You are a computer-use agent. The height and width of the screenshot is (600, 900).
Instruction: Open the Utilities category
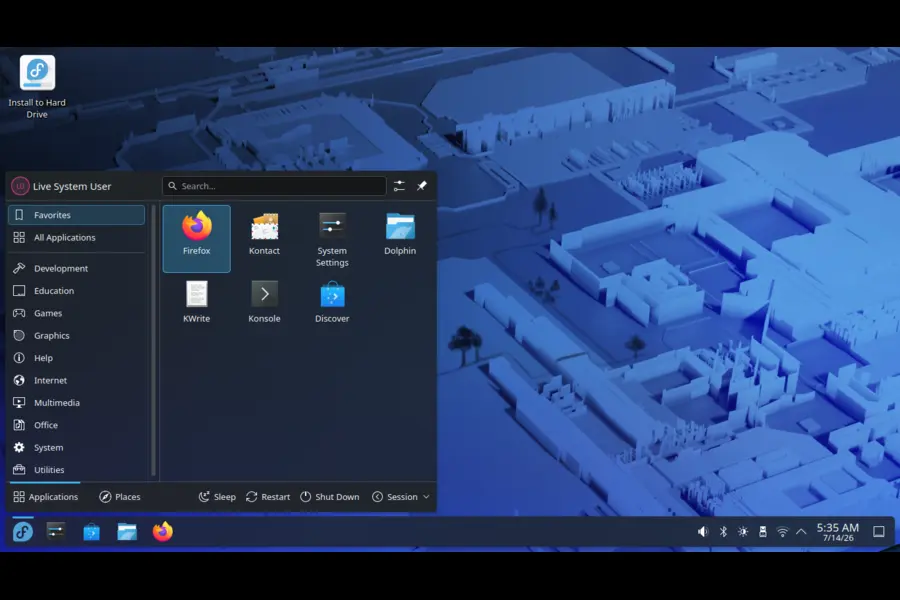[76, 470]
